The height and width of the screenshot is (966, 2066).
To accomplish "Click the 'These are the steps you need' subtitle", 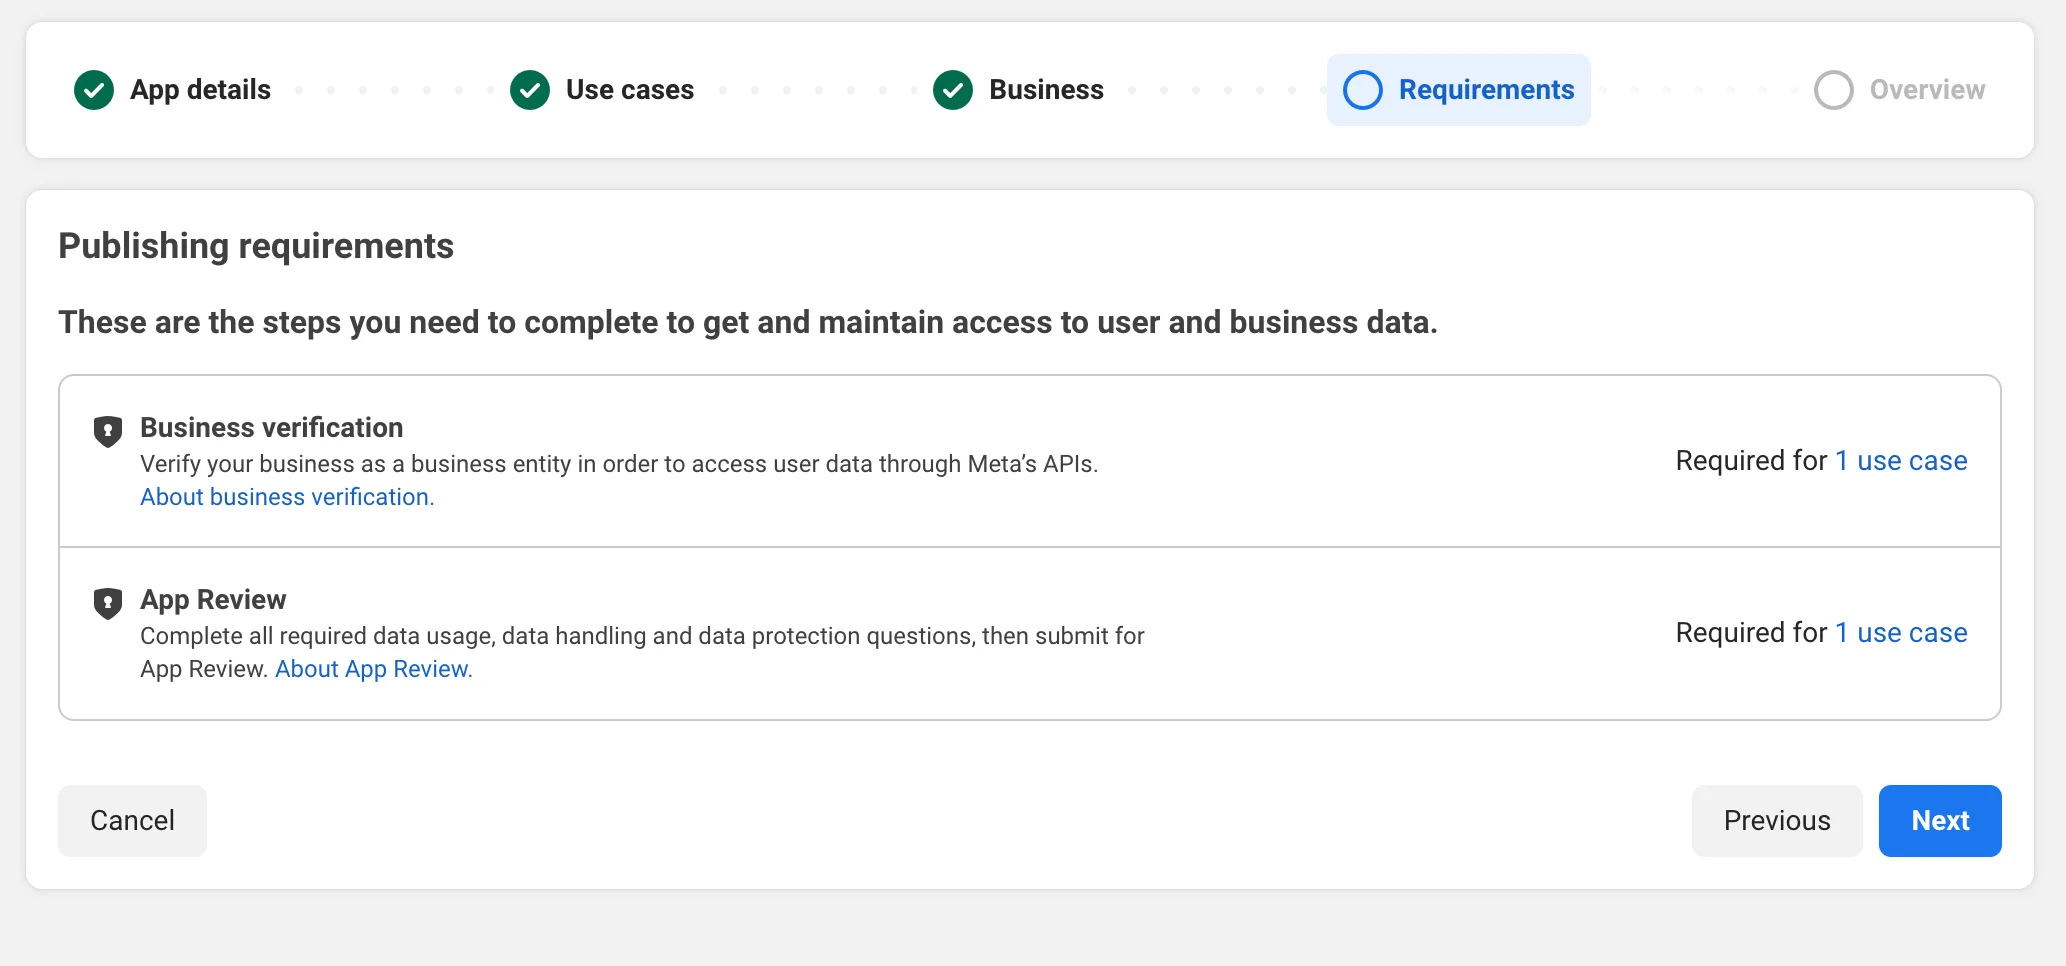I will [748, 322].
